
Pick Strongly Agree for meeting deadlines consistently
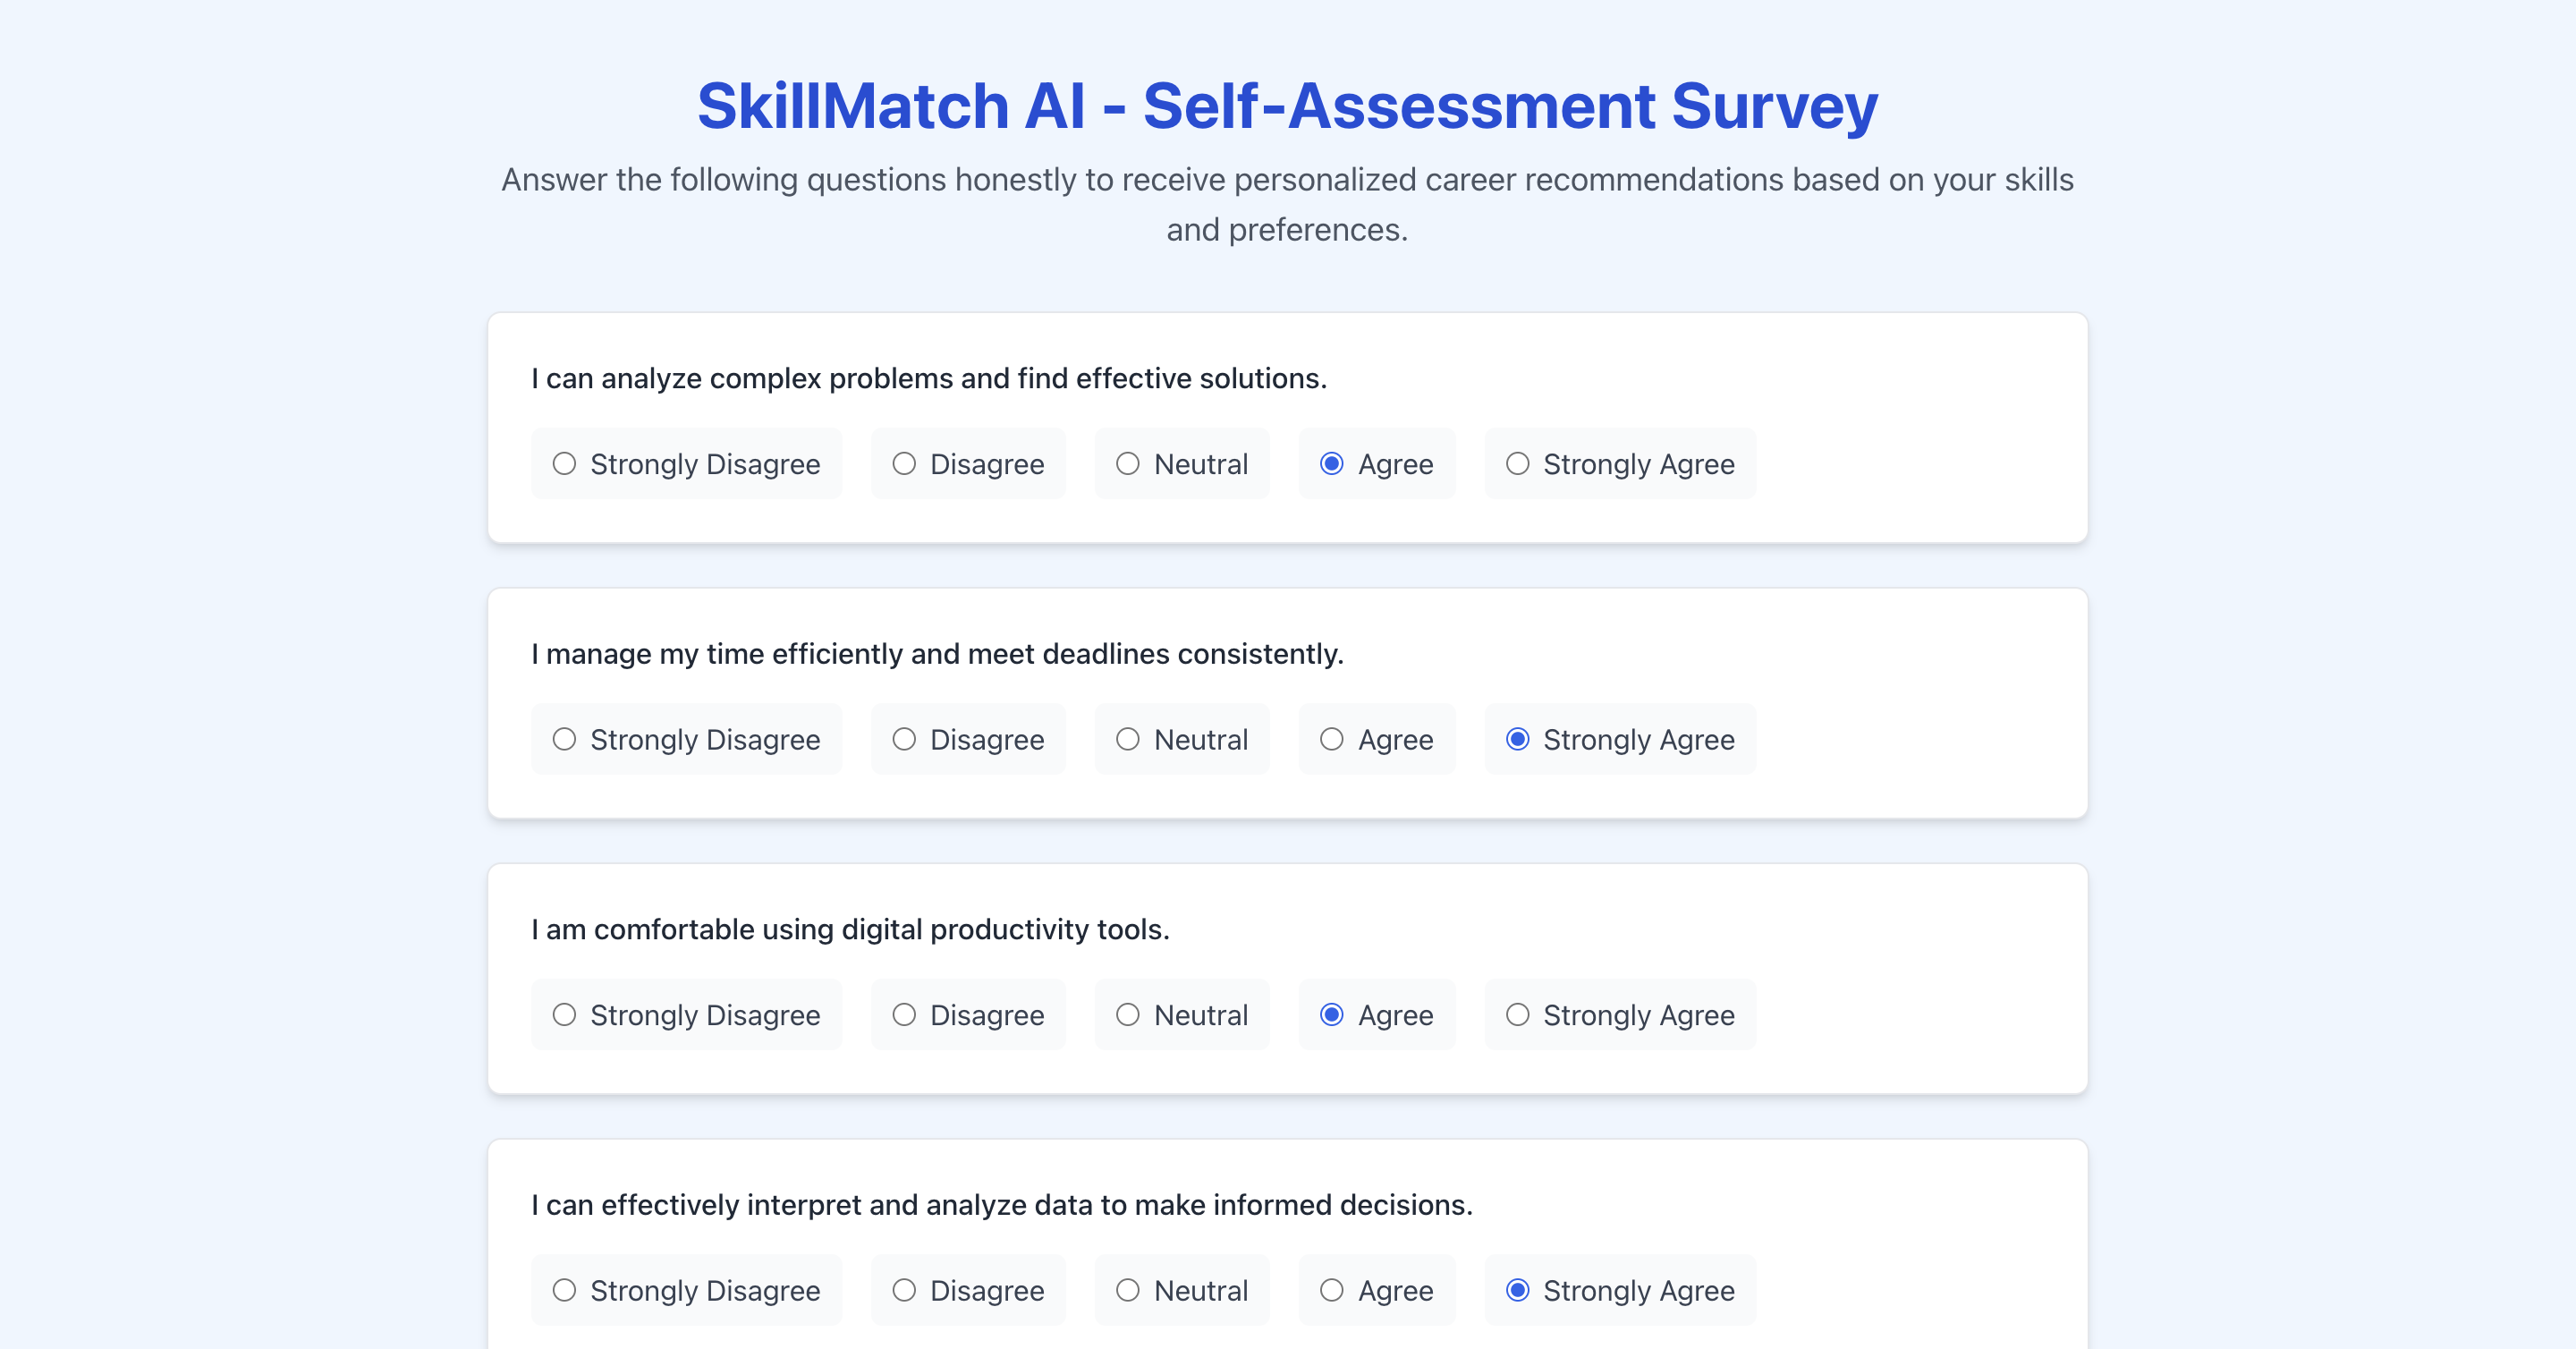[x=1518, y=740]
